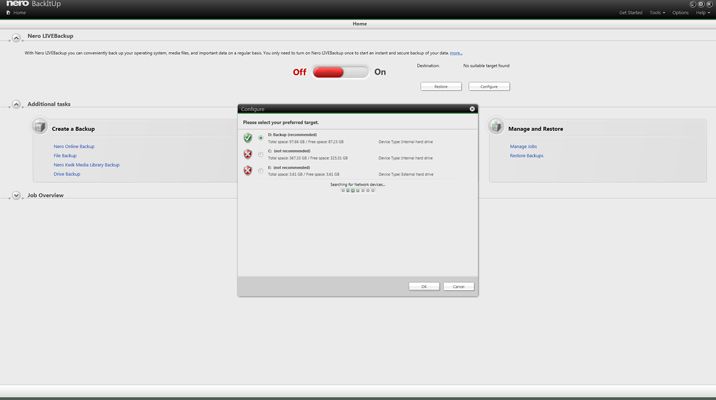
Task: Click the Restore Backups link
Action: click(526, 156)
